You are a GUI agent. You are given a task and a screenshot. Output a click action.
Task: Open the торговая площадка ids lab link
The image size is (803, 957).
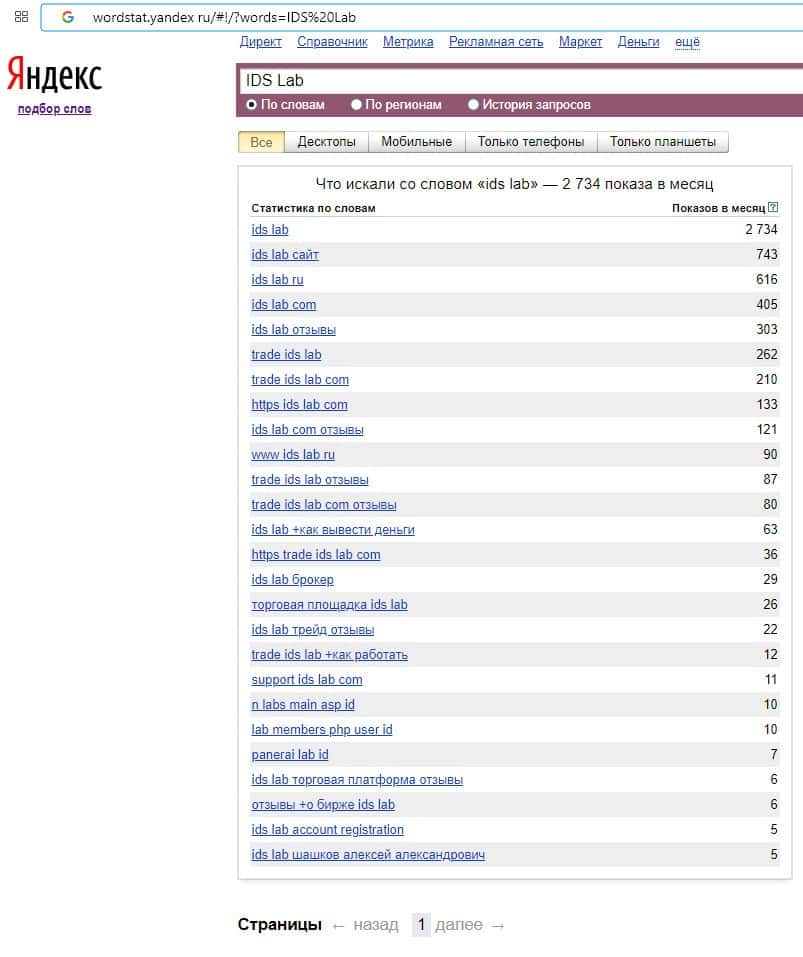click(329, 605)
